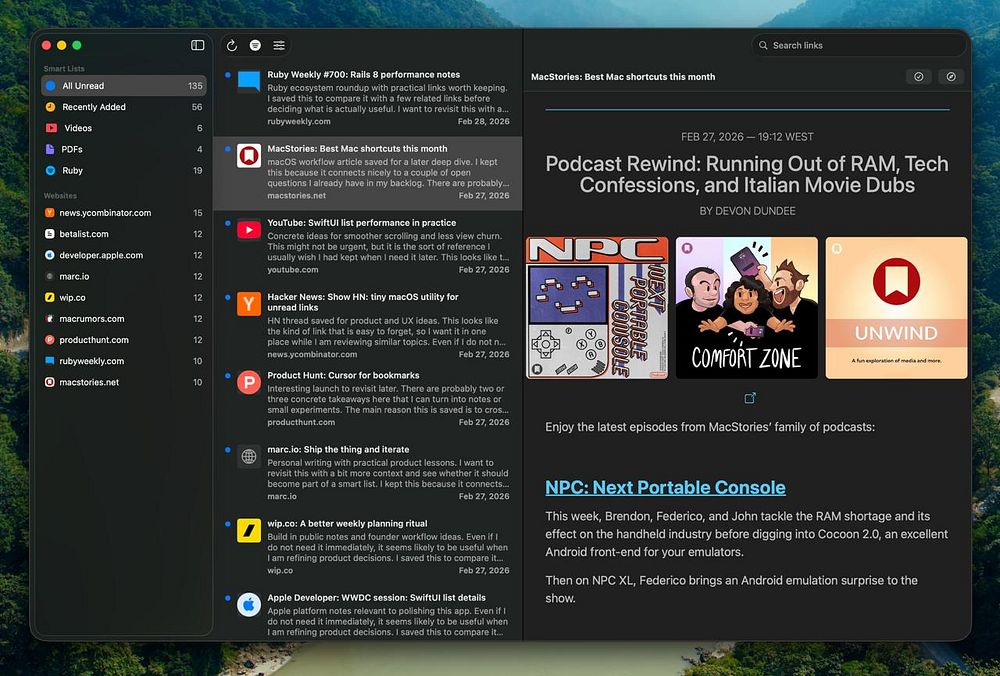The image size is (1000, 676).
Task: Open article in browser via compass icon
Action: 951,77
